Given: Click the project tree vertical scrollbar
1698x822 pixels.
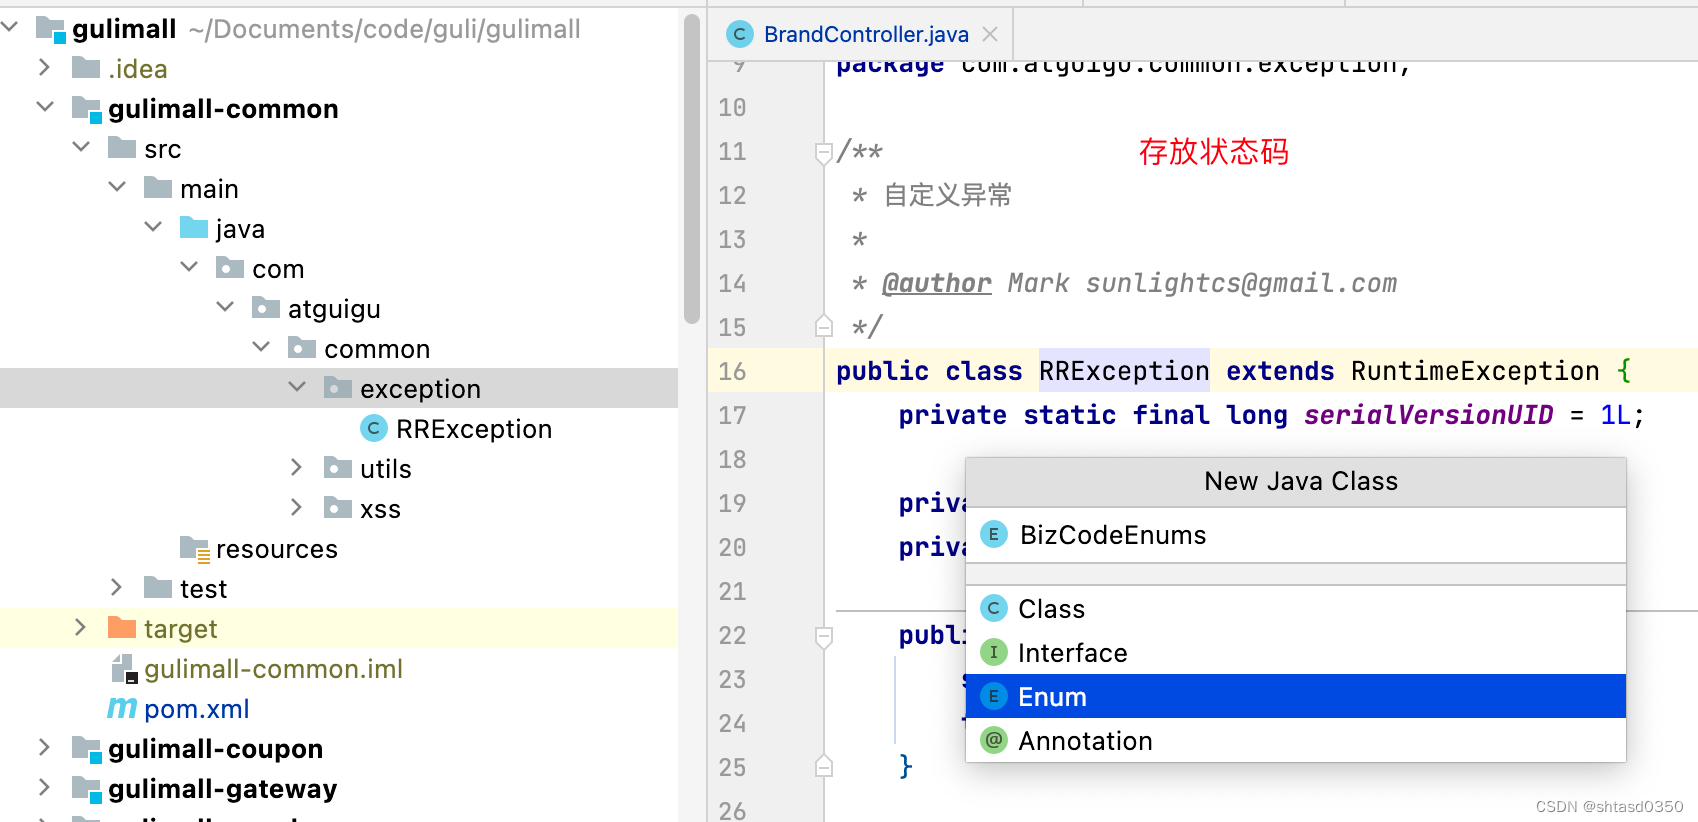Looking at the screenshot, I should pyautogui.click(x=691, y=170).
